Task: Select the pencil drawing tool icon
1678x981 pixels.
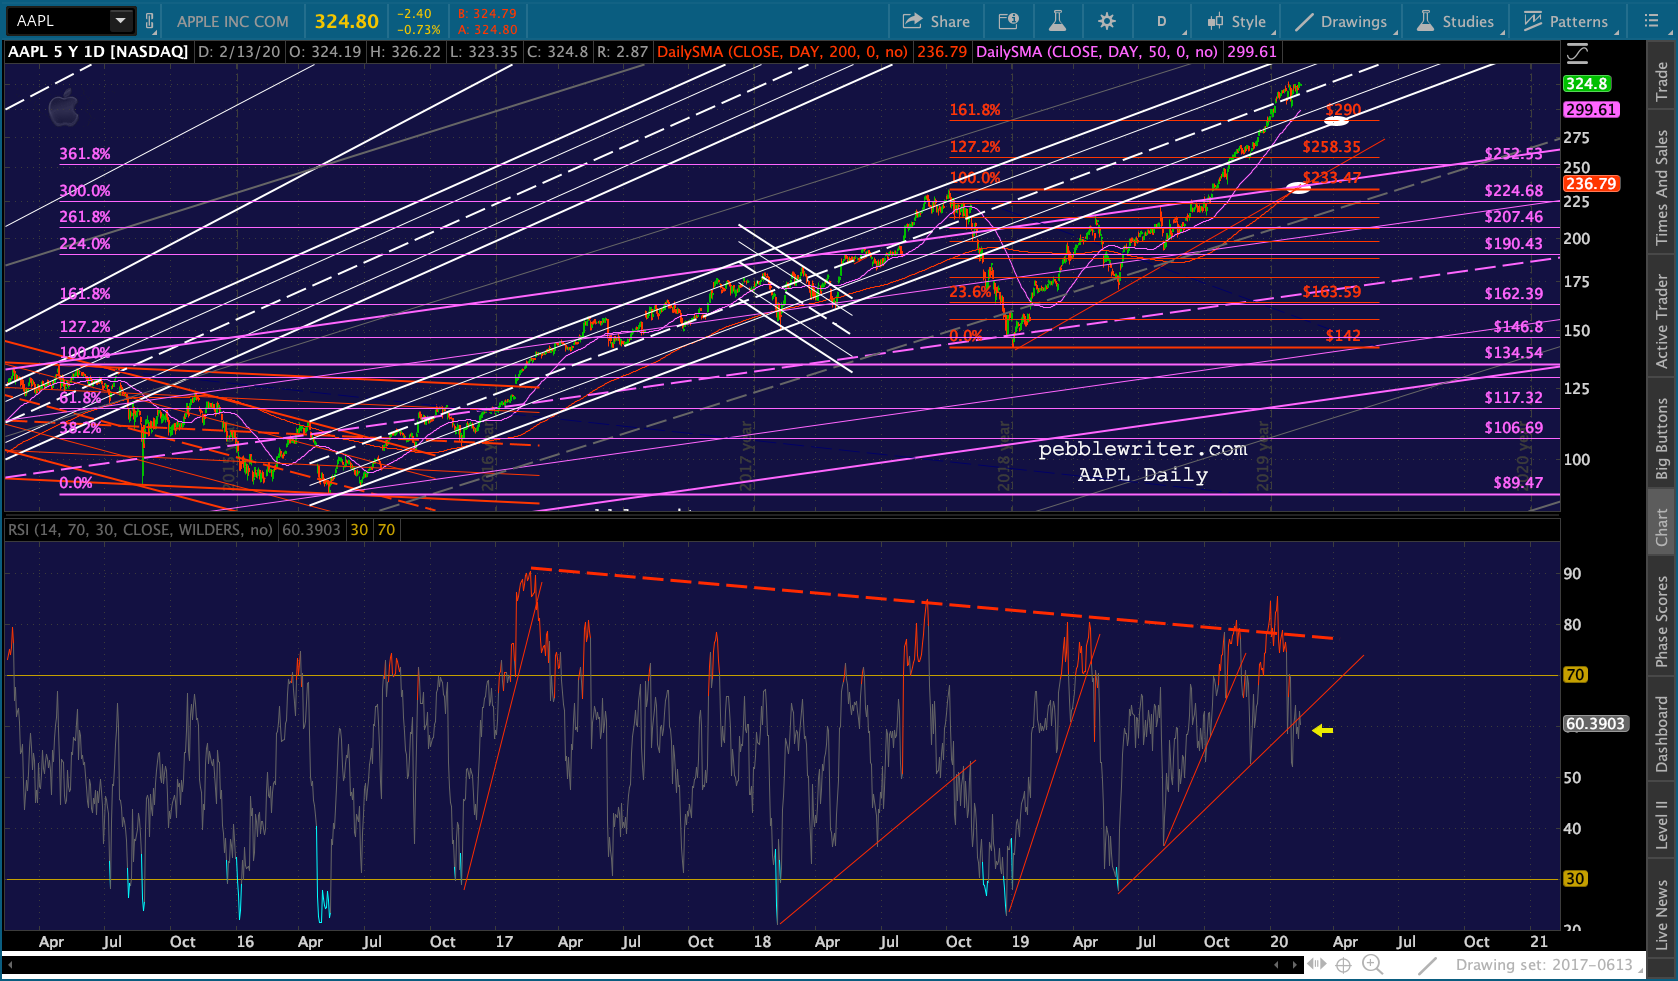Action: coord(1427,965)
